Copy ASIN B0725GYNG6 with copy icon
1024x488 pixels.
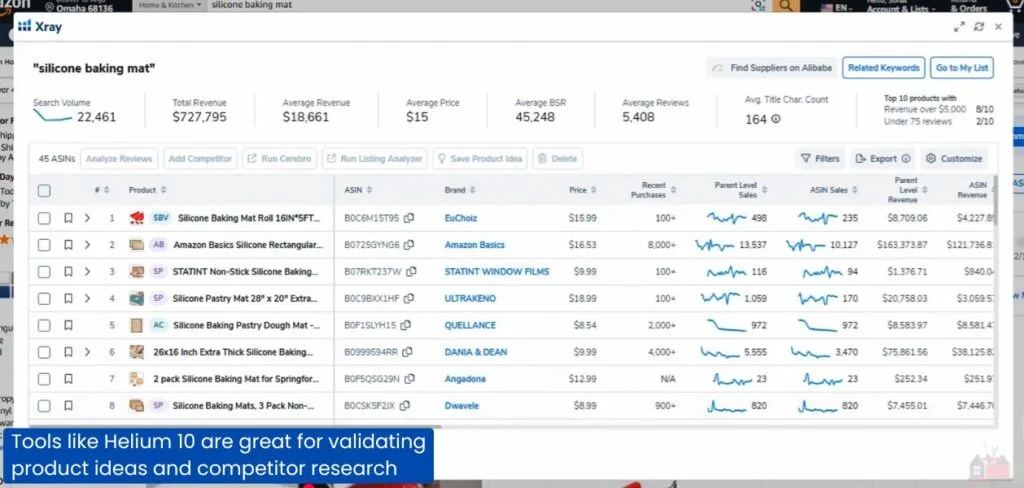coord(409,245)
